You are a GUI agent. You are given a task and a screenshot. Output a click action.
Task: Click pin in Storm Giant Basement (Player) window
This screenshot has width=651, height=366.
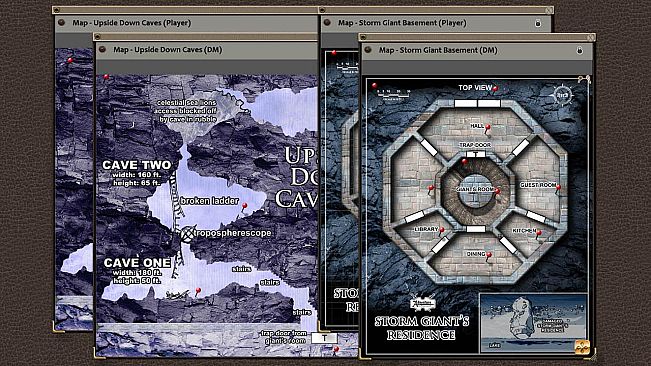[334, 54]
